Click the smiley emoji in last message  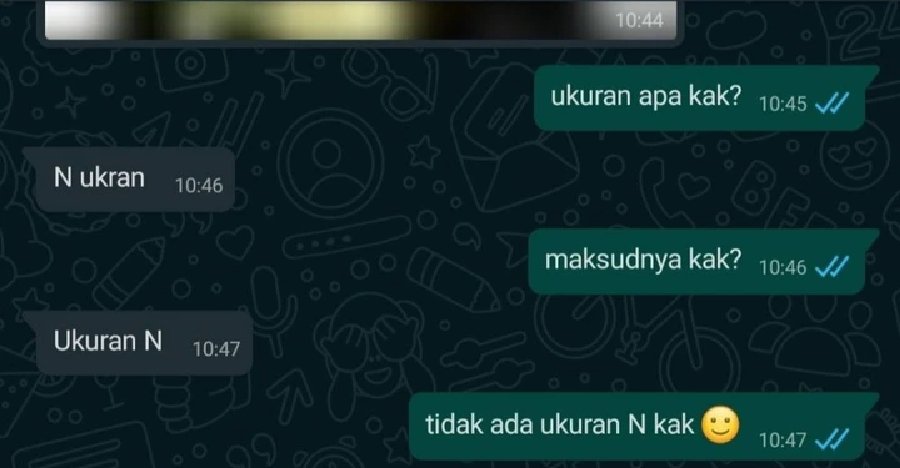pos(721,426)
